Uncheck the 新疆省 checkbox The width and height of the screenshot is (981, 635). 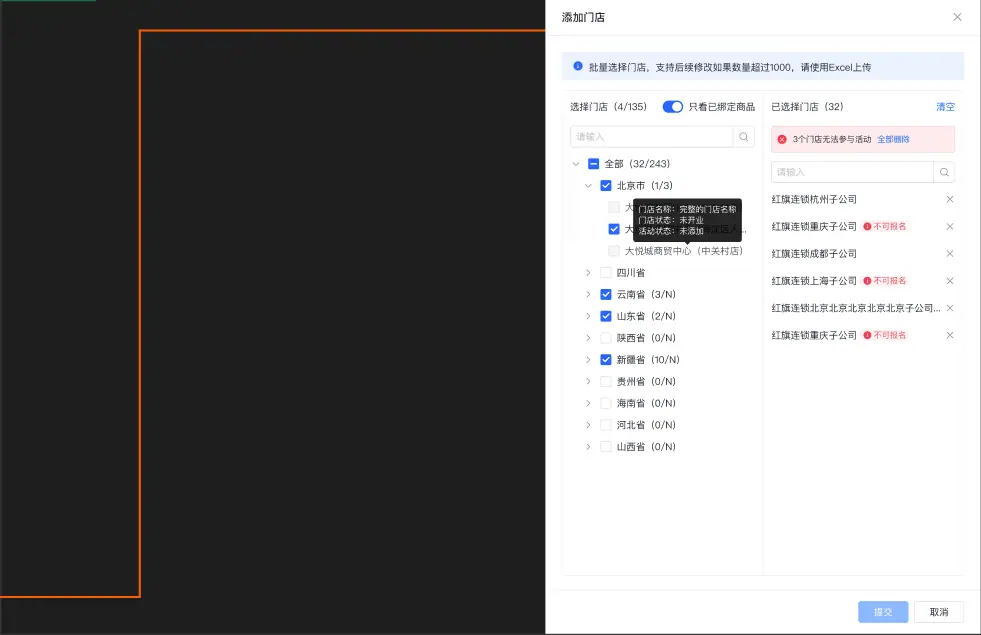click(606, 360)
